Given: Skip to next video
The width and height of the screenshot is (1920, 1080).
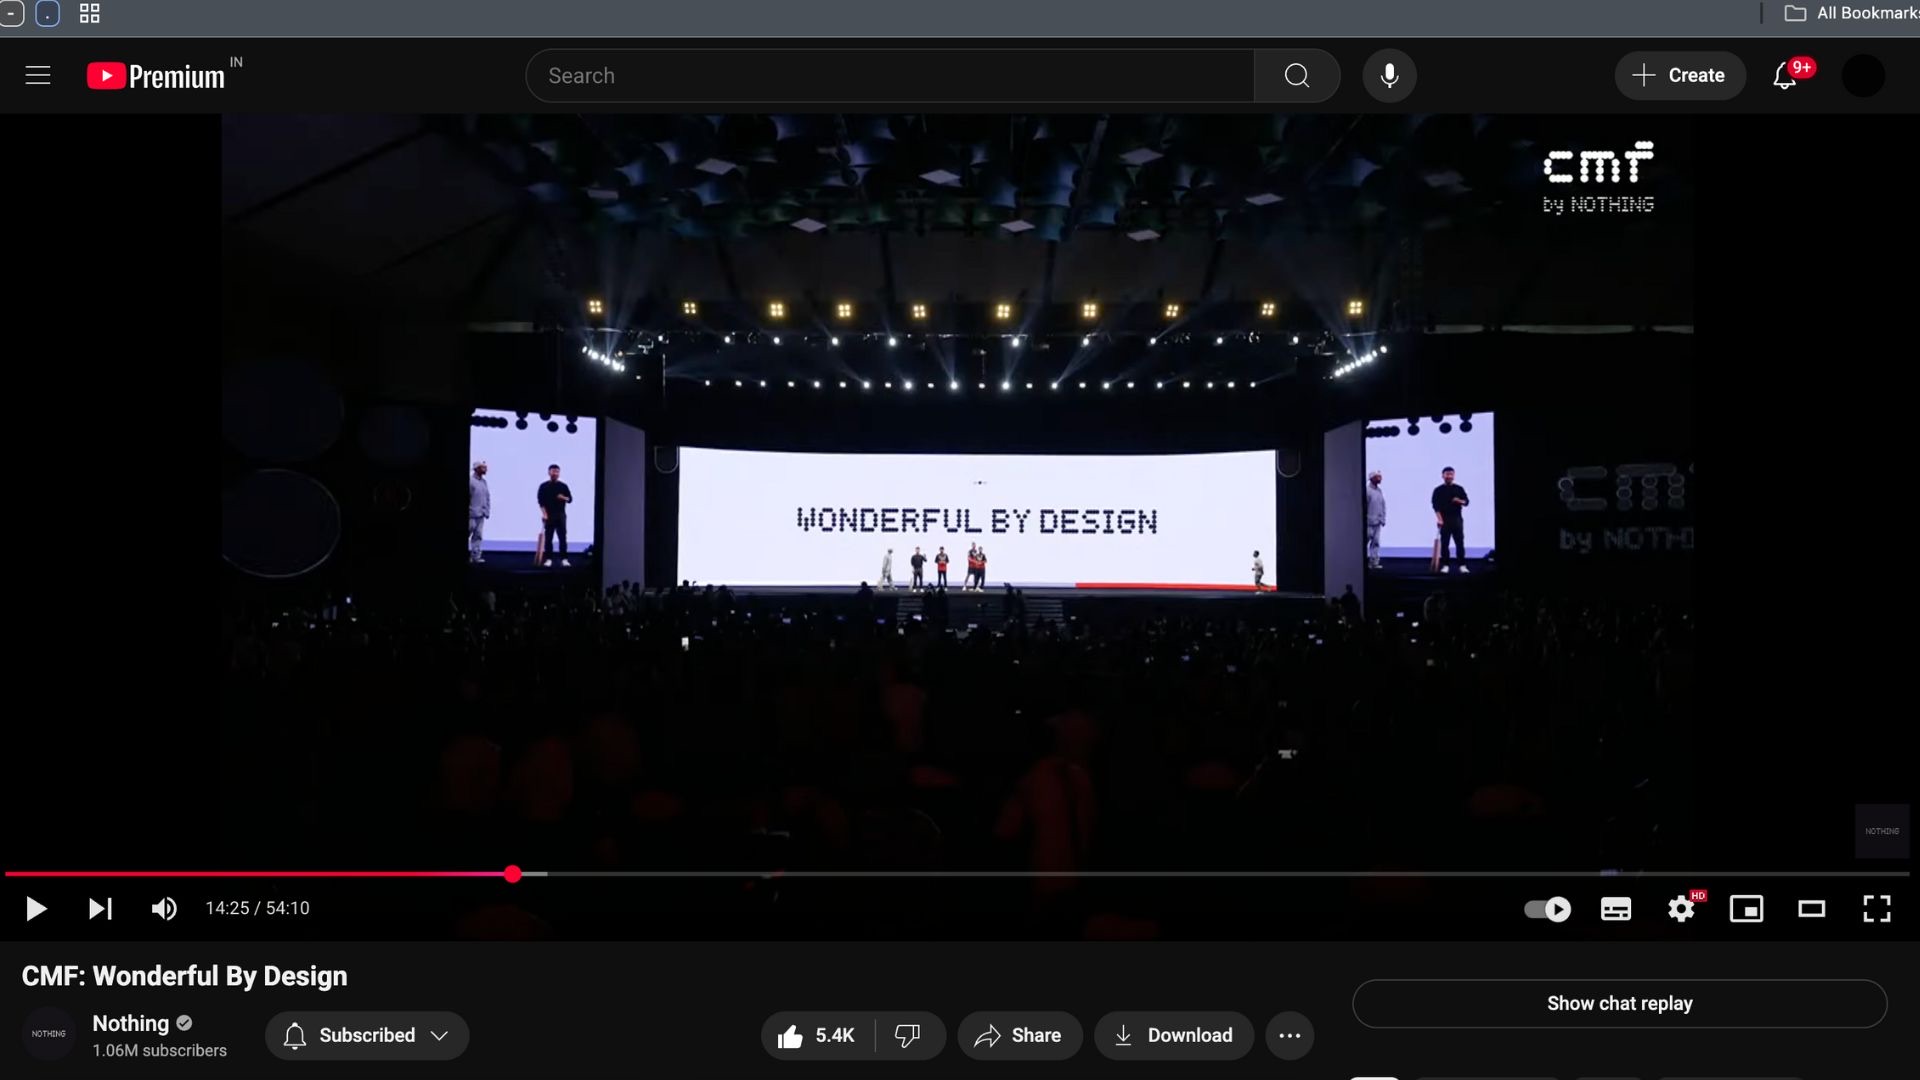Looking at the screenshot, I should click(100, 908).
